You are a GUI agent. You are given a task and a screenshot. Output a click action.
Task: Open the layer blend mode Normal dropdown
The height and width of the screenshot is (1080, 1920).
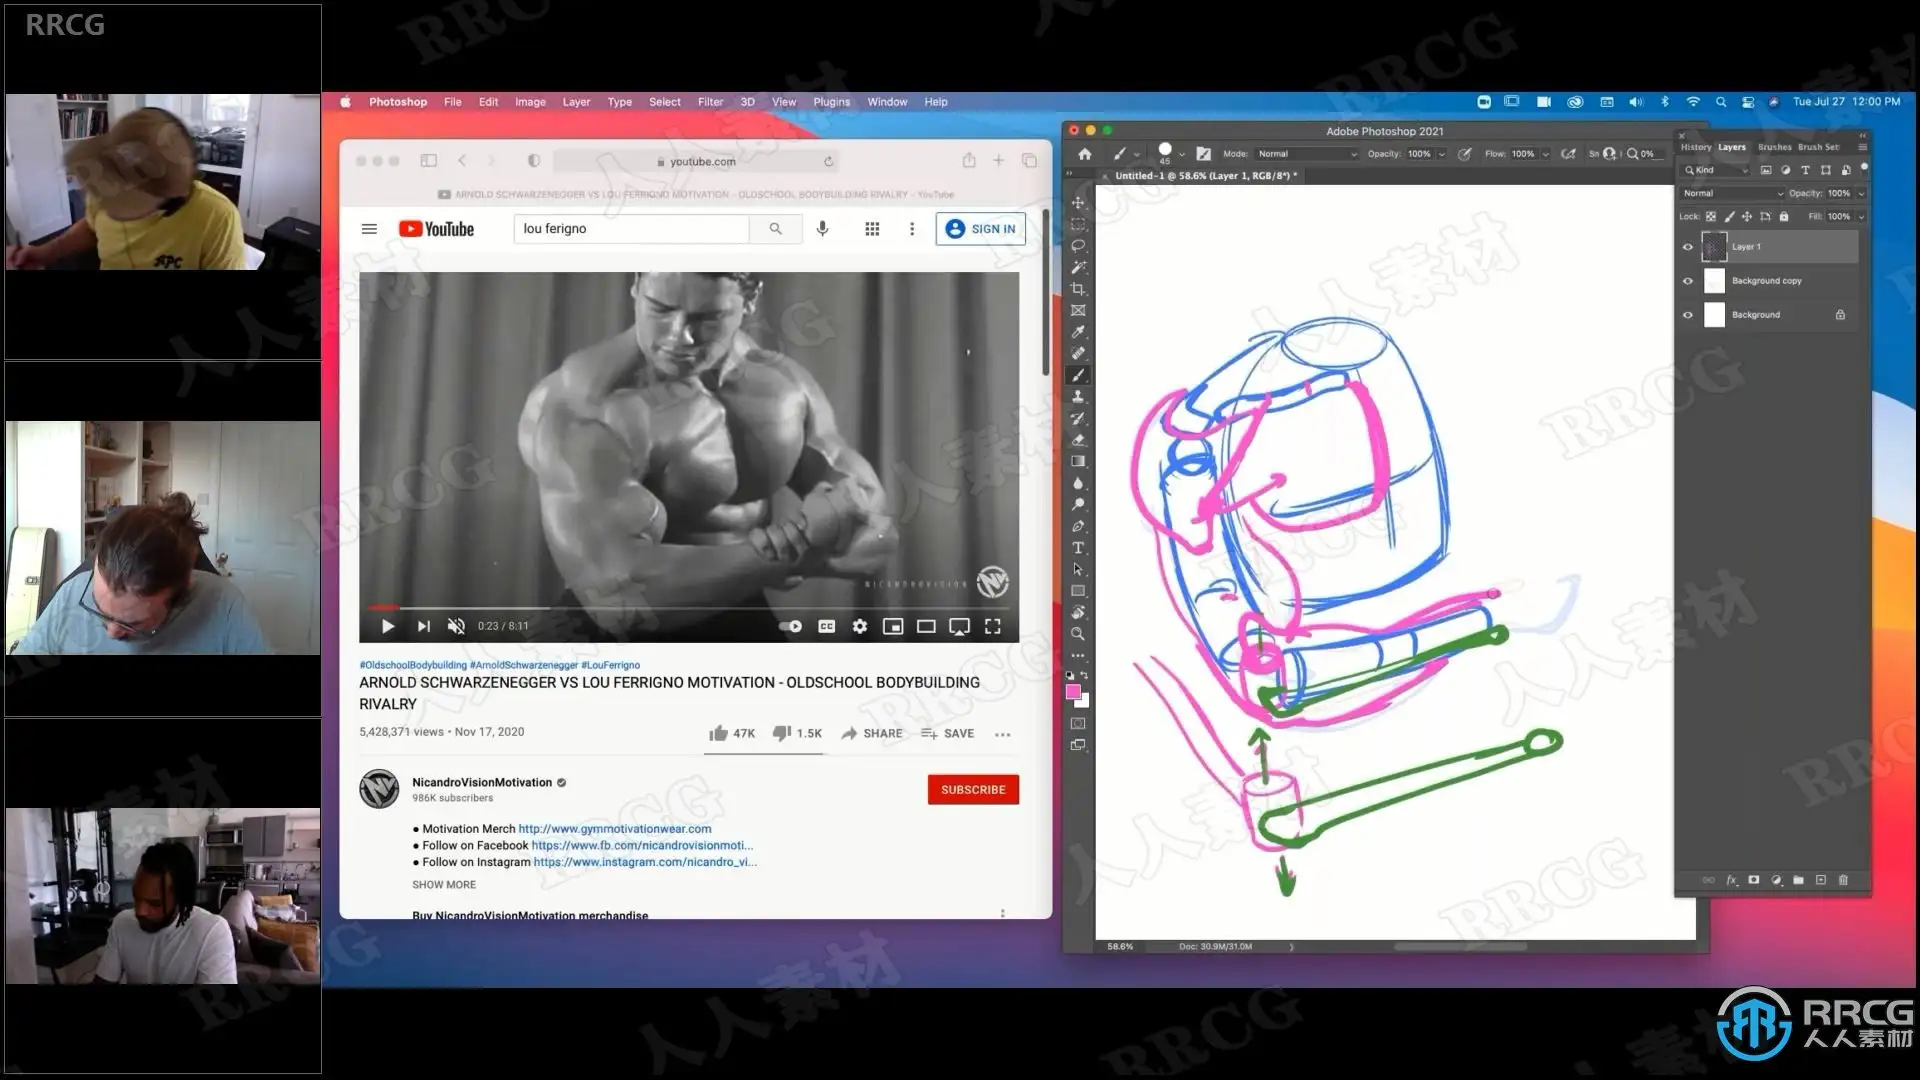(1733, 194)
